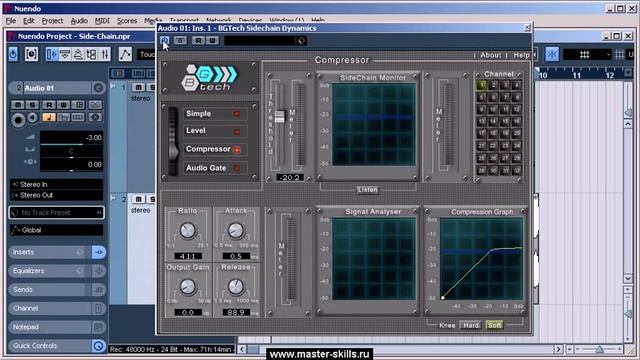The height and width of the screenshot is (360, 640).
Task: Open the Mixer toolbar icon
Action: pos(105,54)
